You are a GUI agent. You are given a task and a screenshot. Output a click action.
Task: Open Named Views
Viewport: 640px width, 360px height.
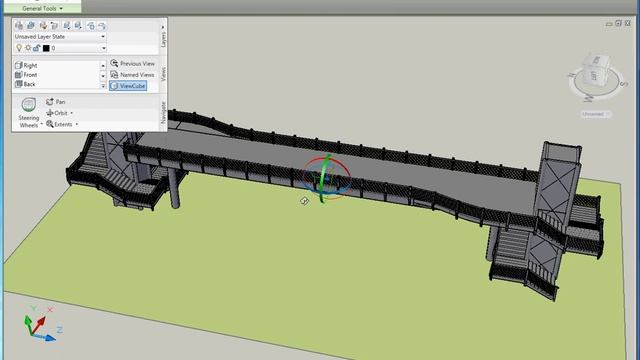133,75
